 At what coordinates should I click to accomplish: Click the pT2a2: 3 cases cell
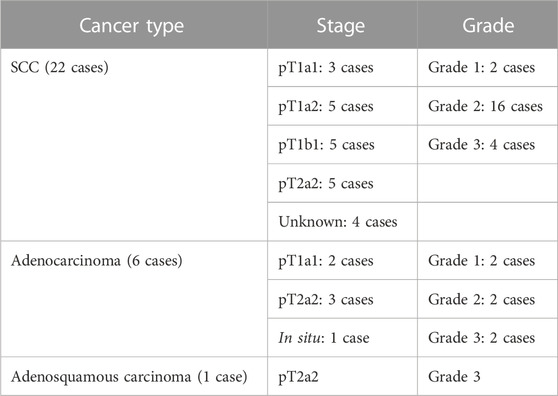(x=342, y=299)
